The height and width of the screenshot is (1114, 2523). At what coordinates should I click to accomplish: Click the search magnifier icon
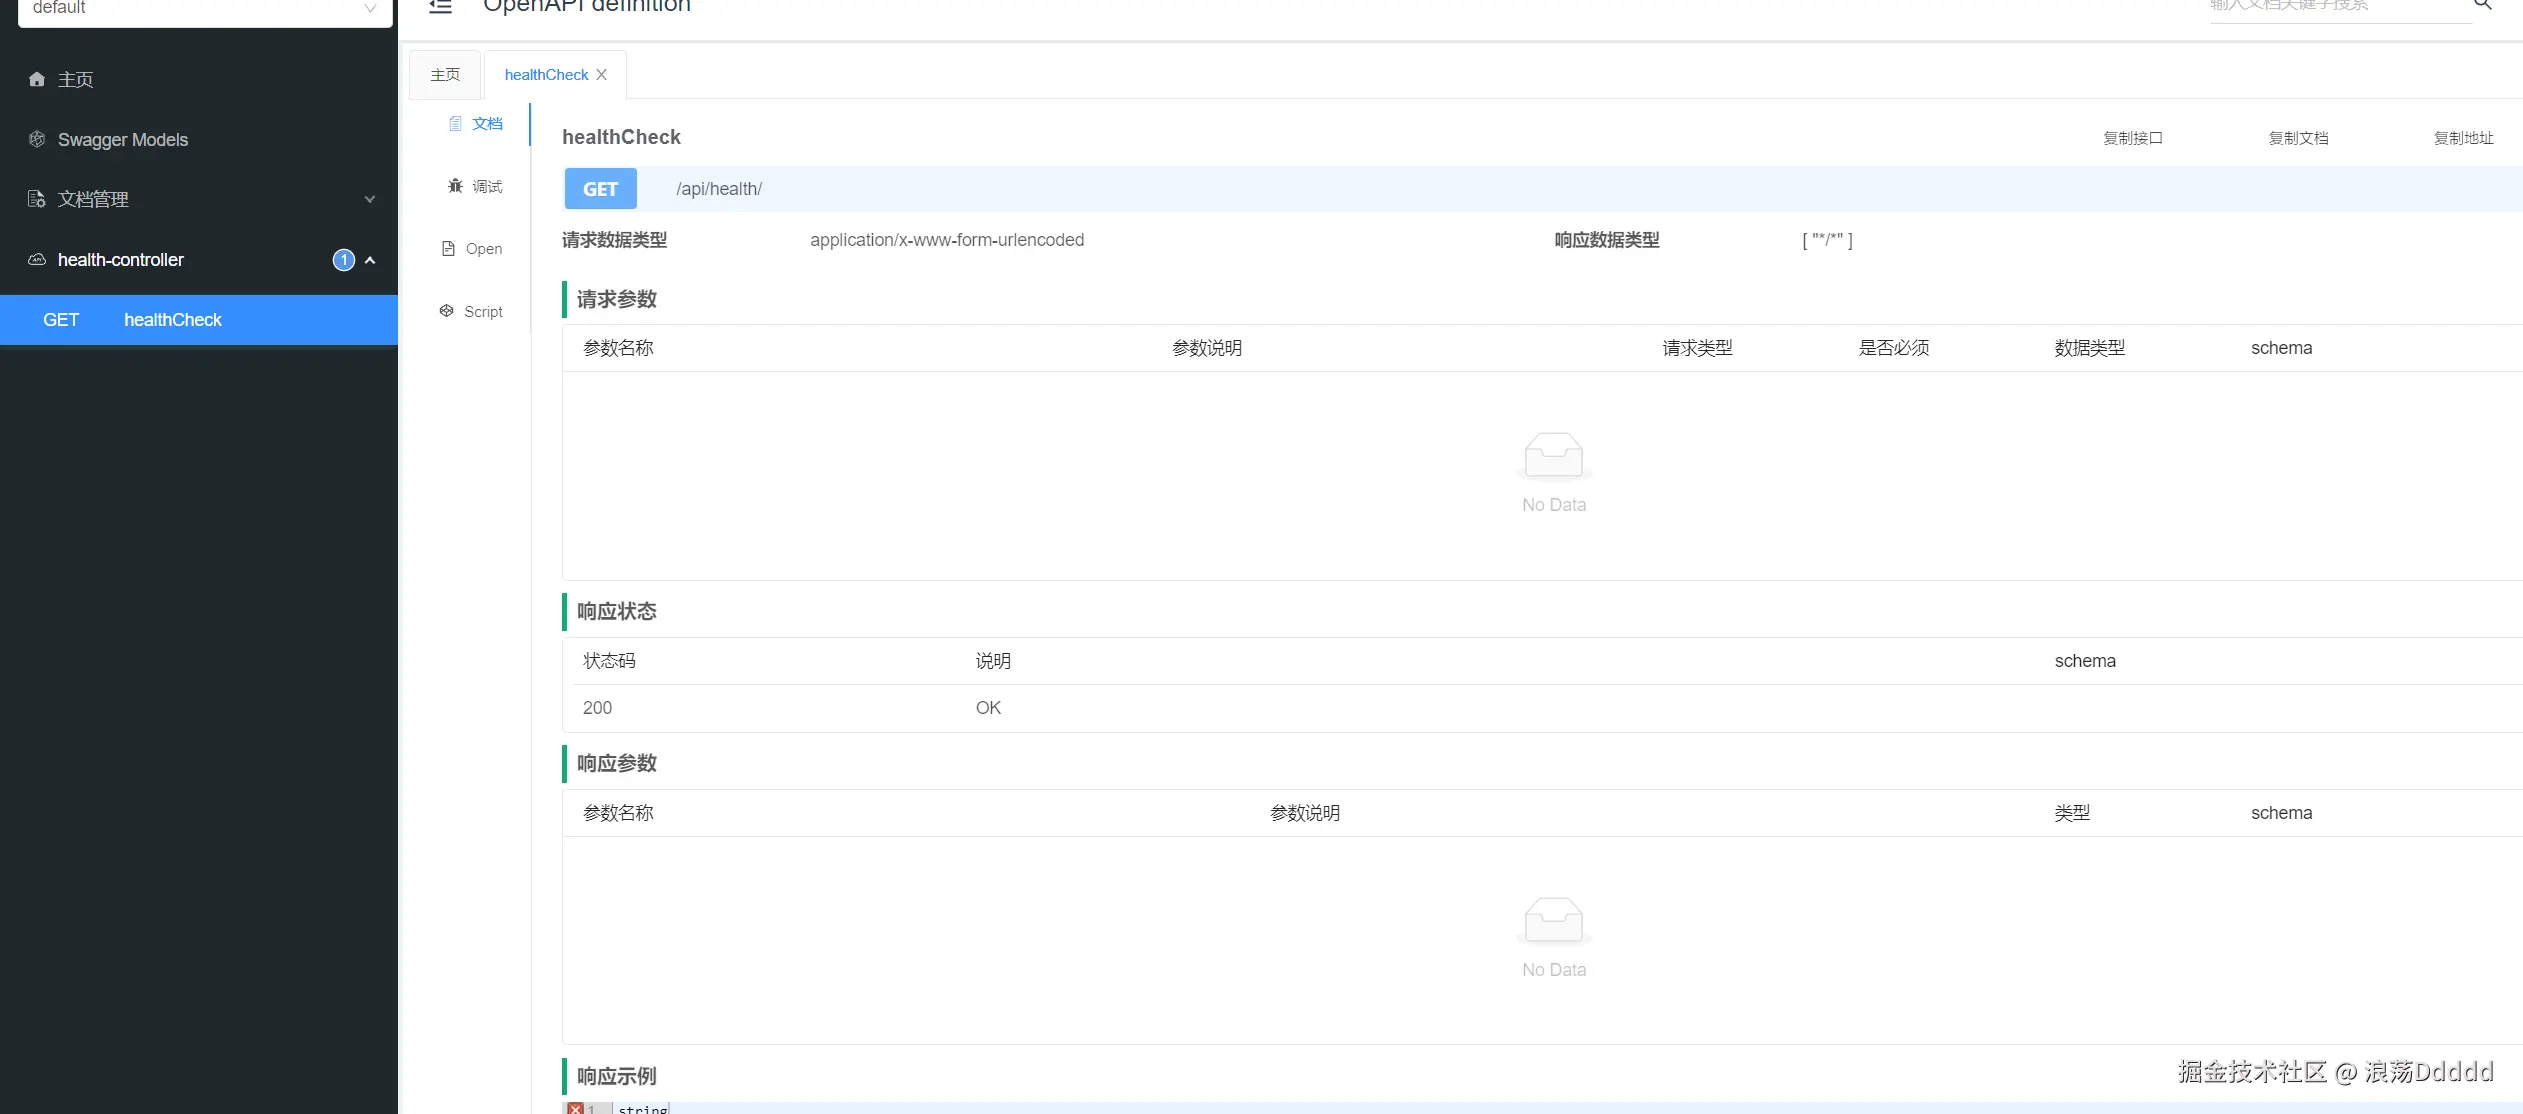click(2482, 5)
